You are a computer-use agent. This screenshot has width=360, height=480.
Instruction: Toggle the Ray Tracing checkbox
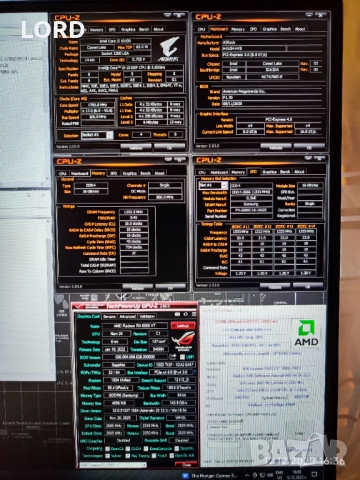[x=128, y=455]
